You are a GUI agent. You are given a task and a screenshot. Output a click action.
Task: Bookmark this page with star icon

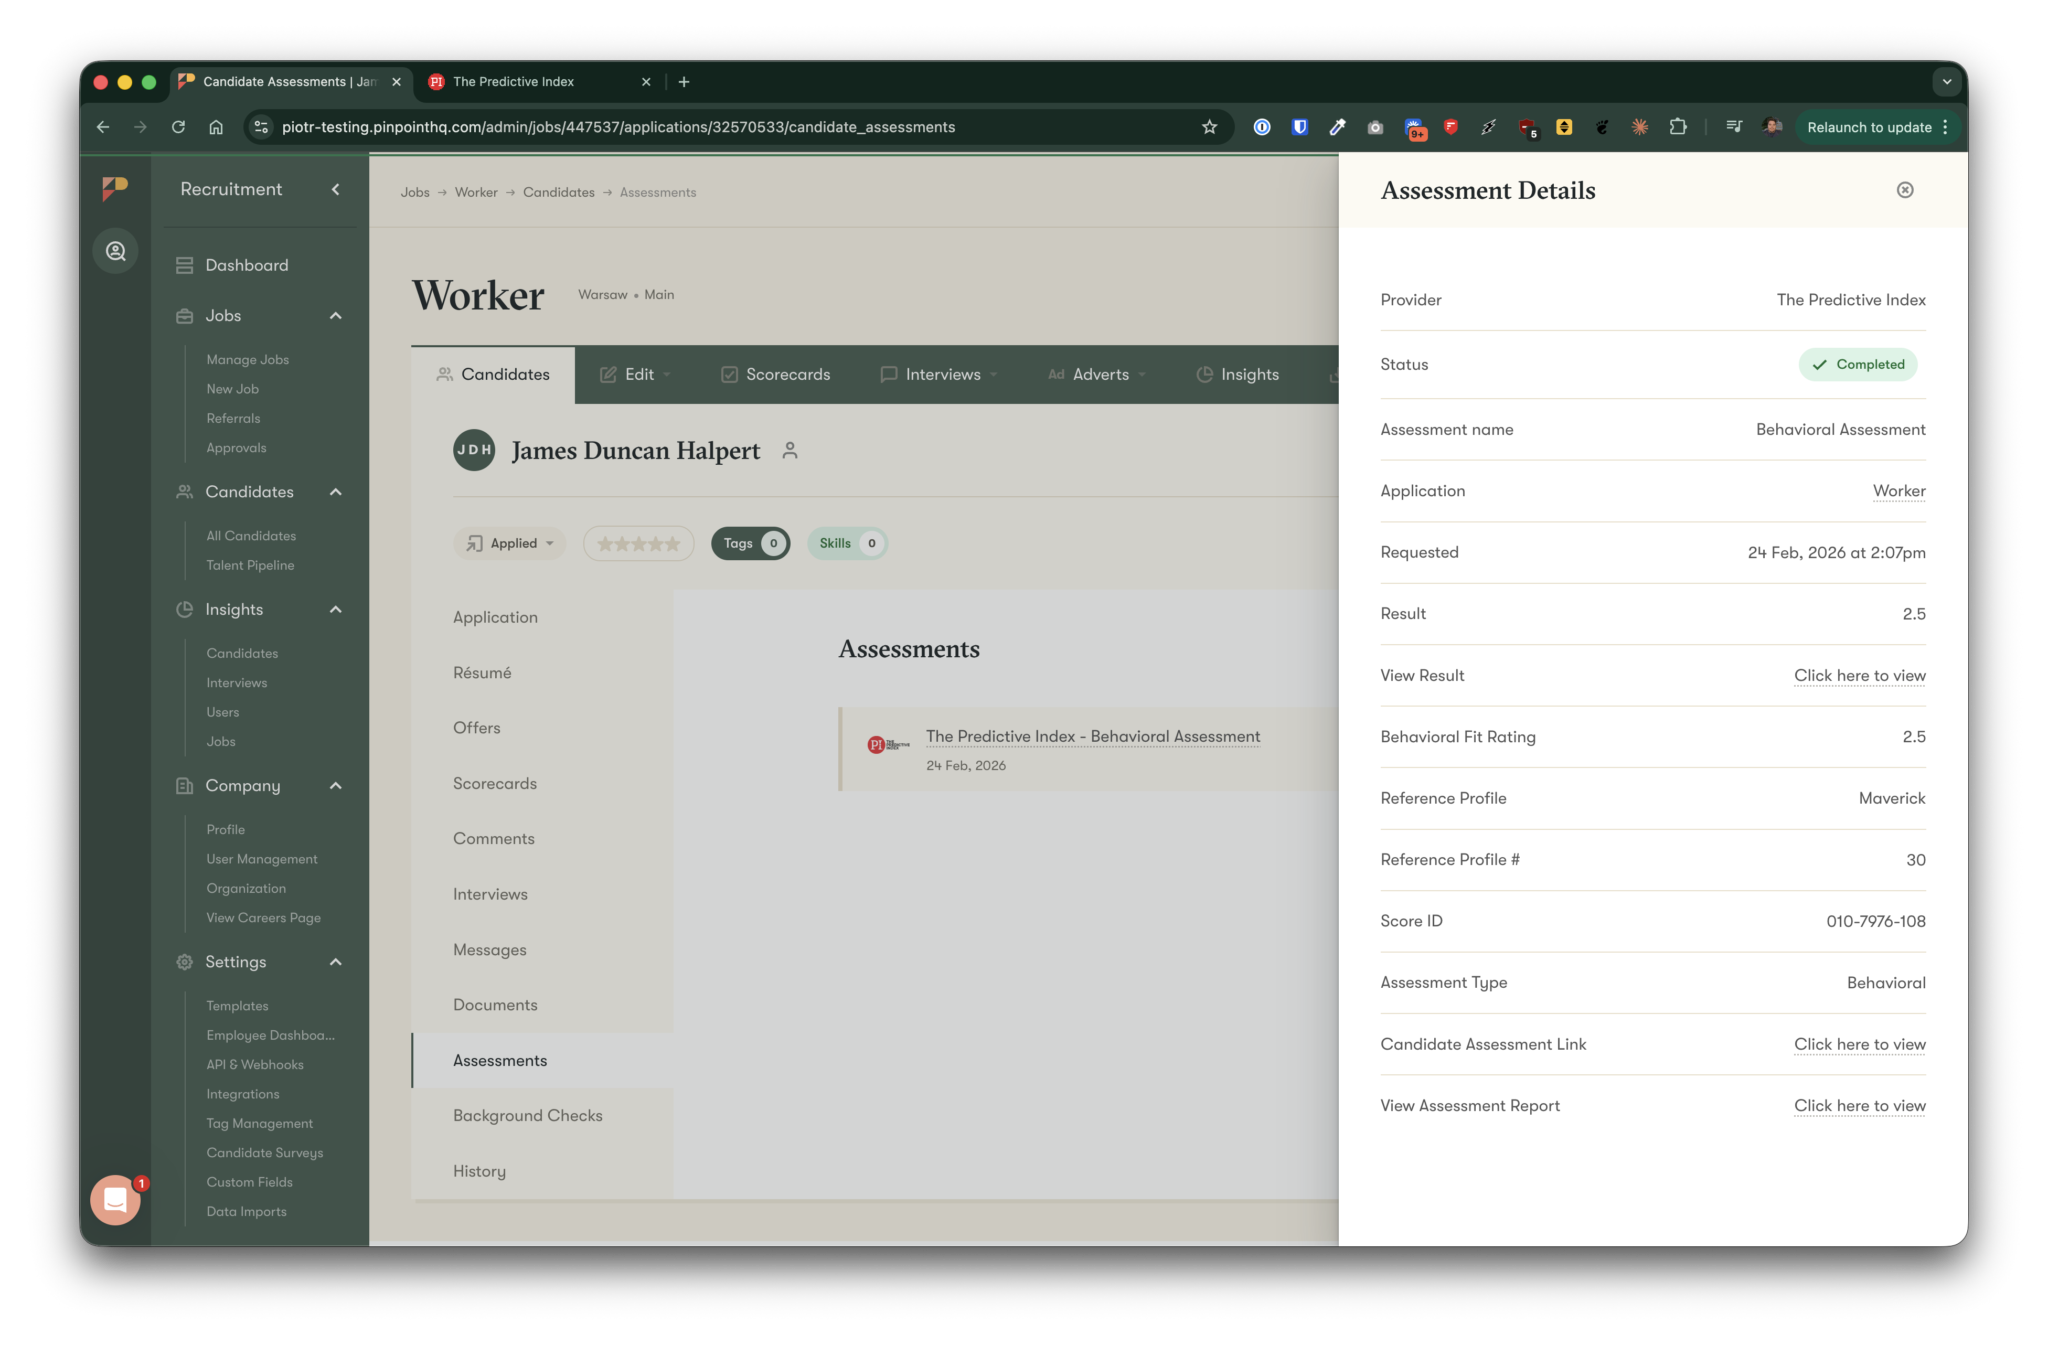pos(1209,127)
